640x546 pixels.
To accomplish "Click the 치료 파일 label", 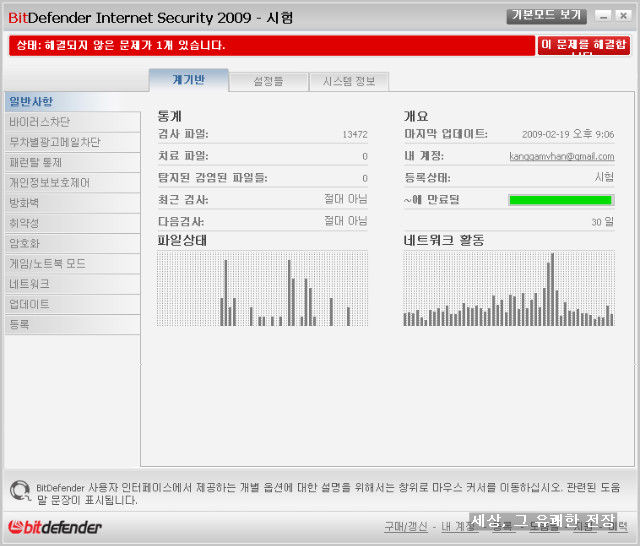I will tap(183, 156).
